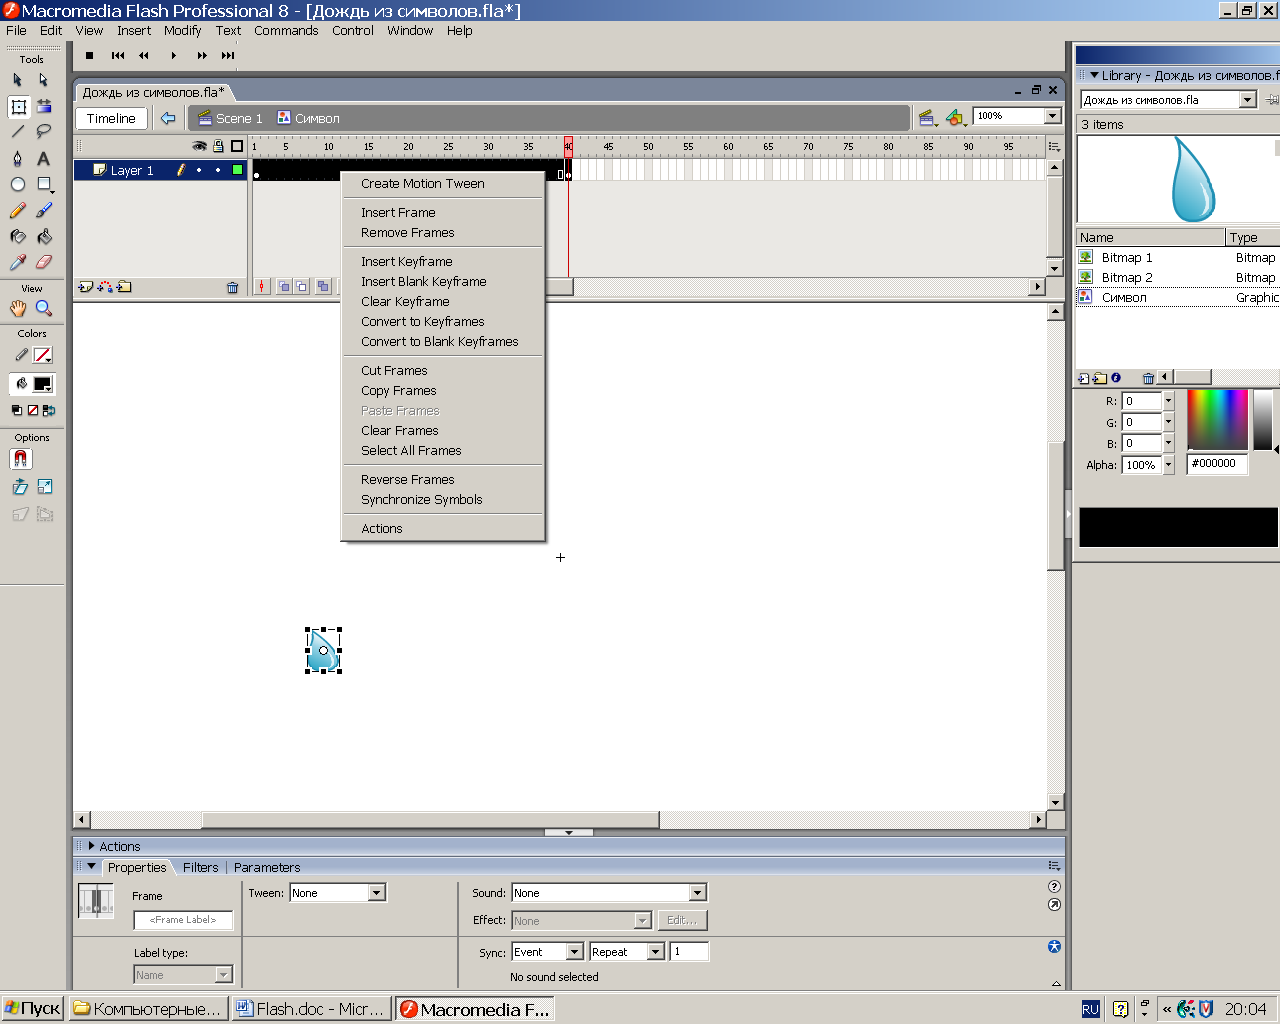Select the Pencil tool
Viewport: 1280px width, 1024px height.
coord(18,210)
